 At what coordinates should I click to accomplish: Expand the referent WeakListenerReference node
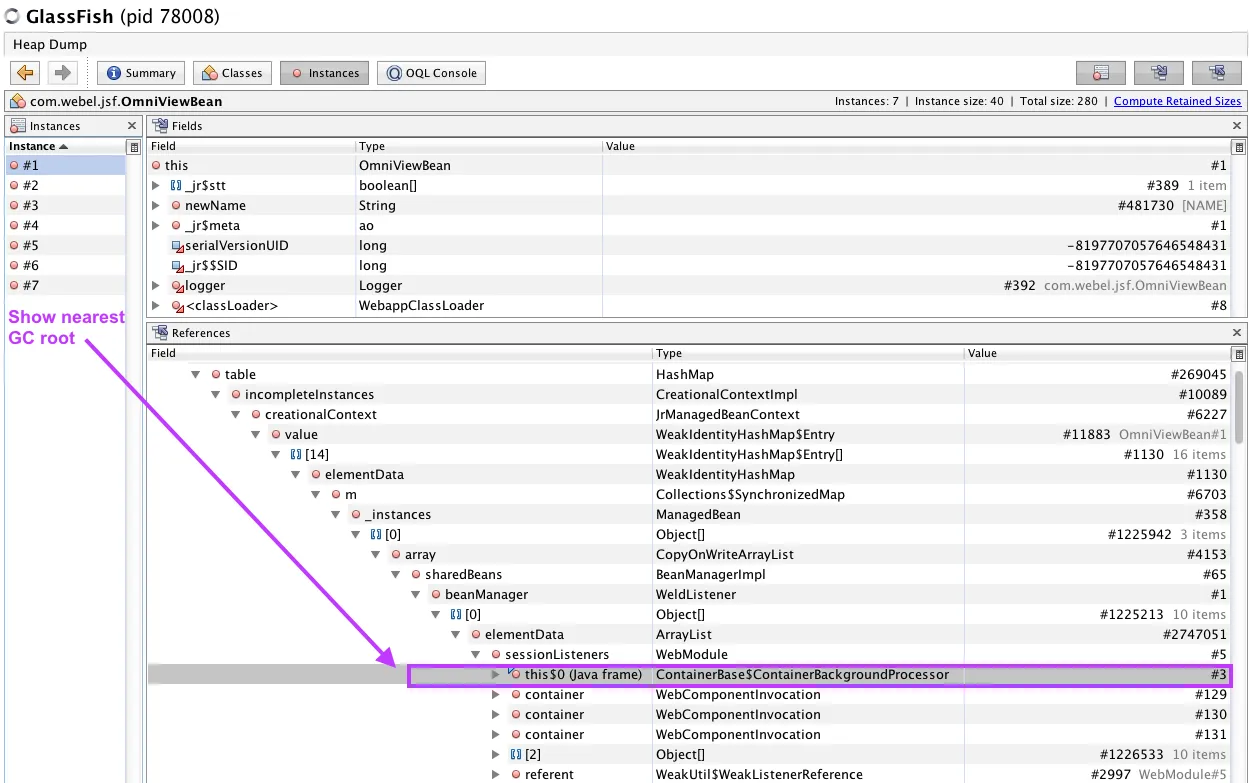pyautogui.click(x=495, y=774)
